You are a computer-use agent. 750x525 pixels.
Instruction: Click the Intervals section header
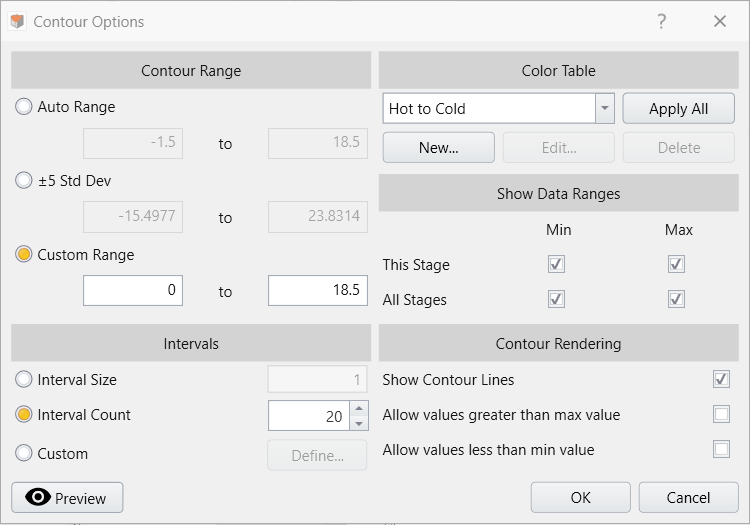(x=191, y=343)
